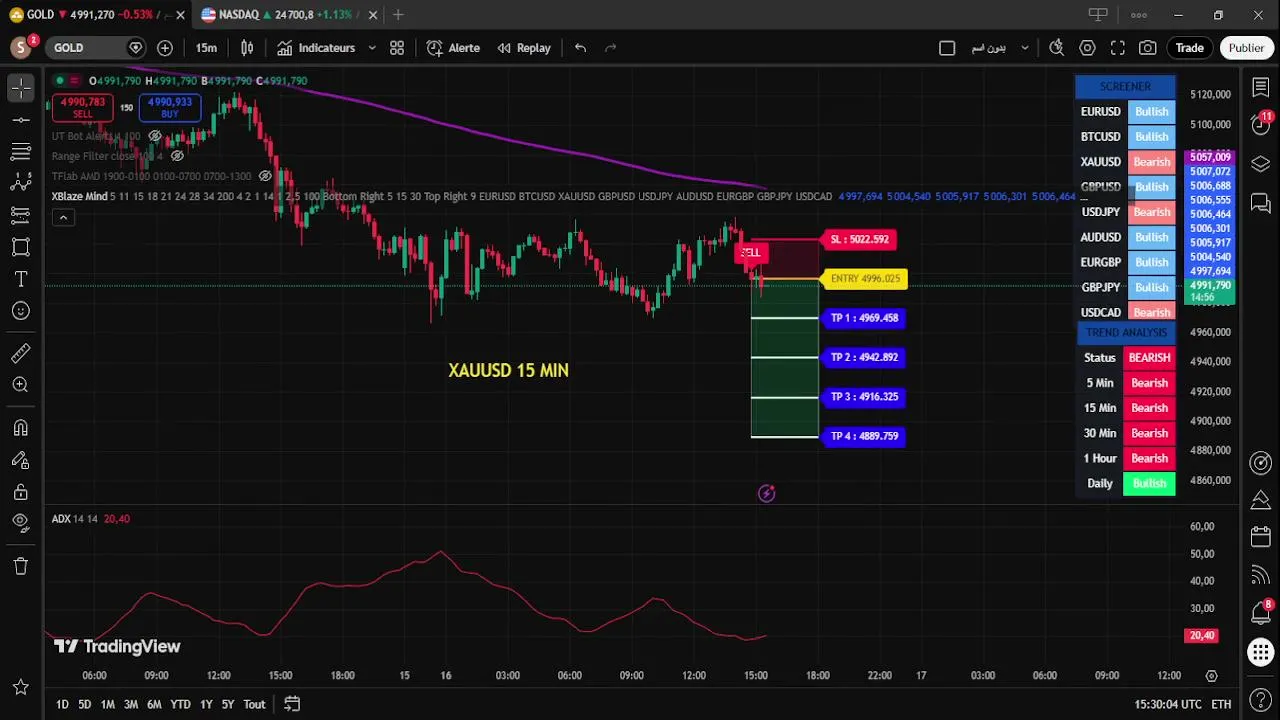The height and width of the screenshot is (720, 1280).
Task: Click the Publier button
Action: coord(1246,48)
